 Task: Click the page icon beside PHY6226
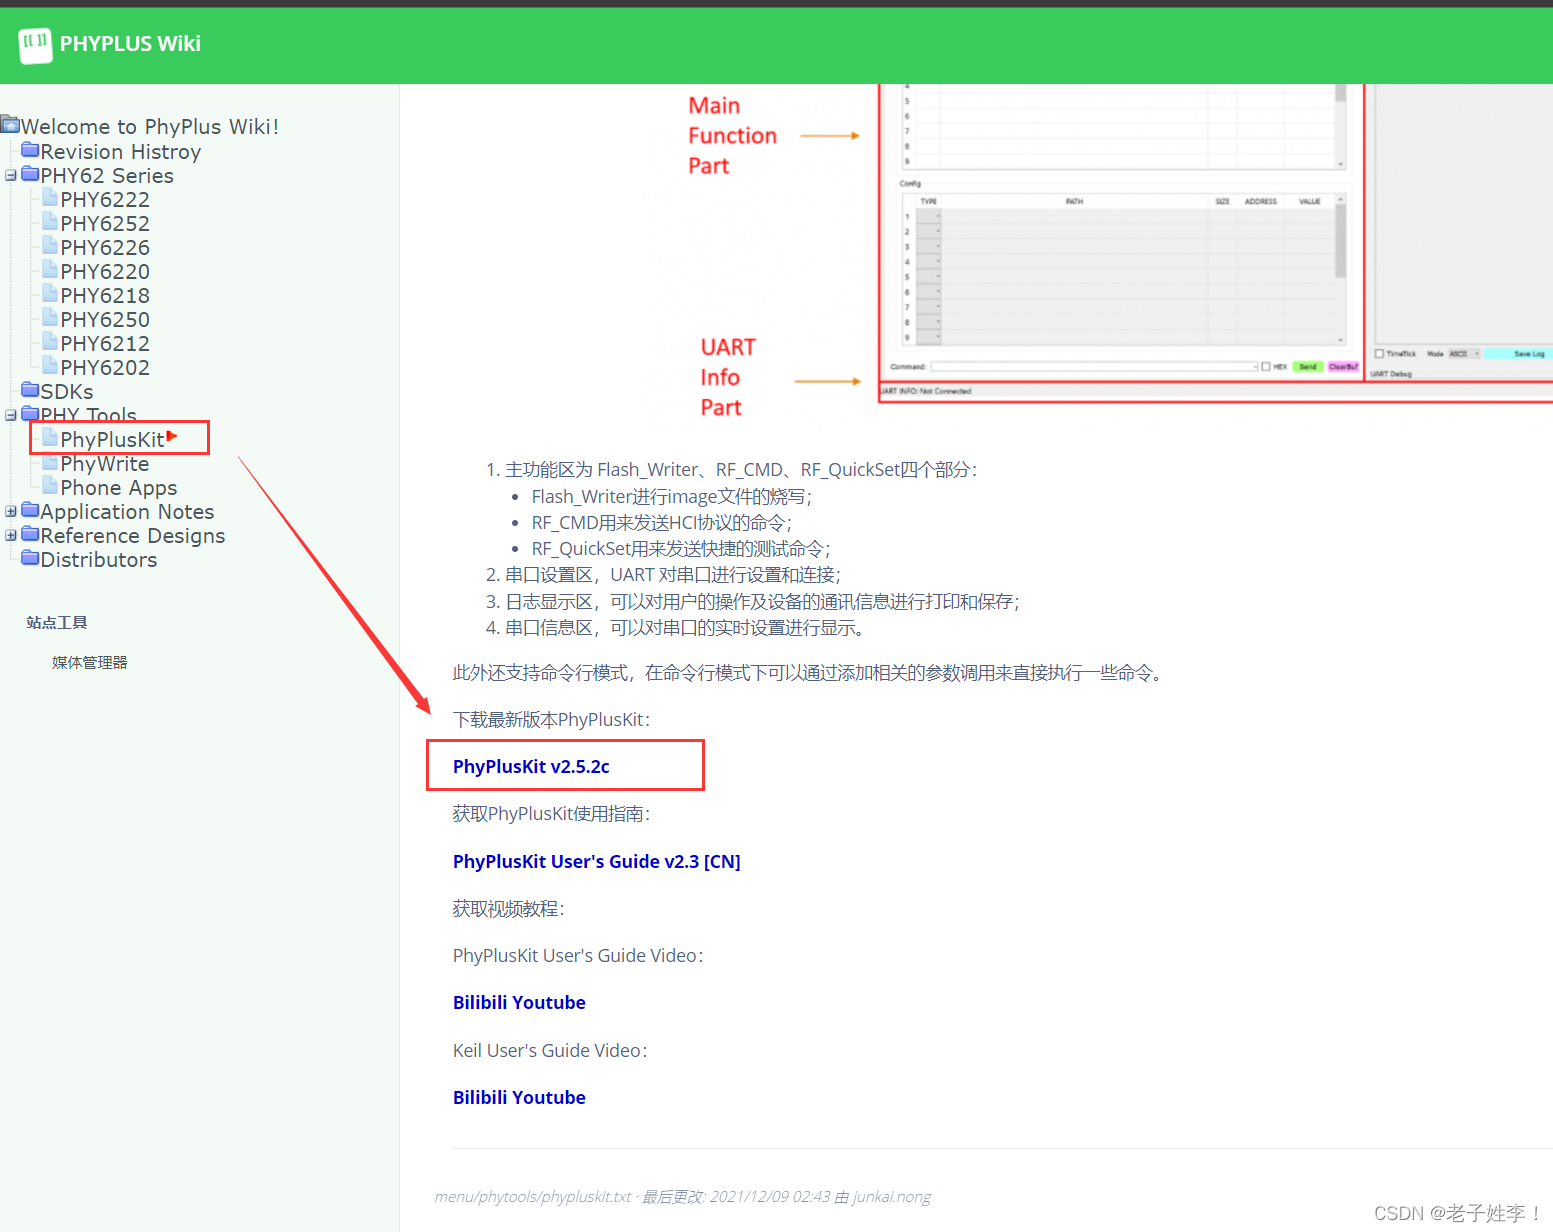[x=50, y=246]
